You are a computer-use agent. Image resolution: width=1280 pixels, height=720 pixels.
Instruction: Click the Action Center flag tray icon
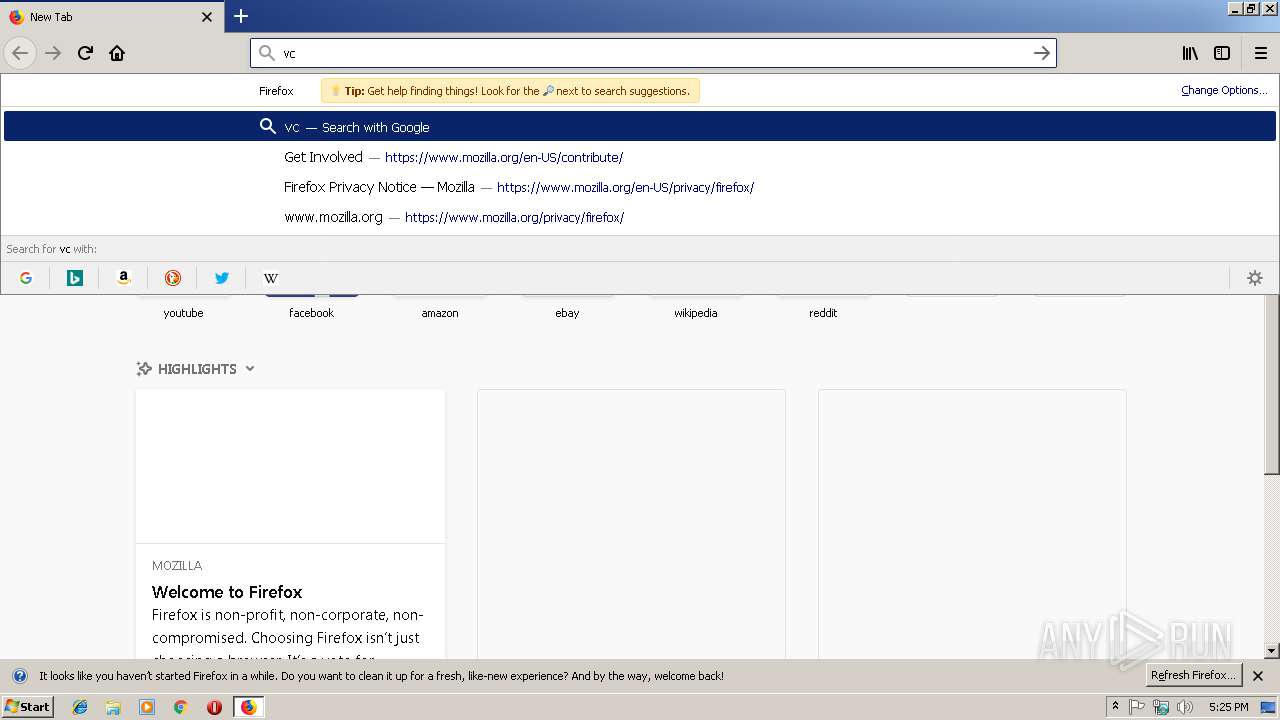pos(1137,707)
